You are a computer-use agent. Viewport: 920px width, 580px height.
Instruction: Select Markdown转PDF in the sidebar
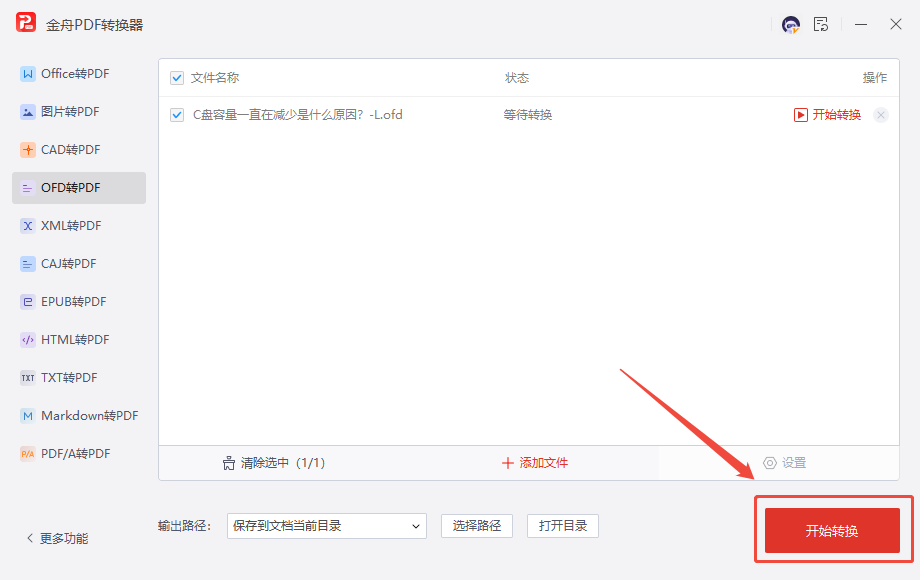coord(79,416)
